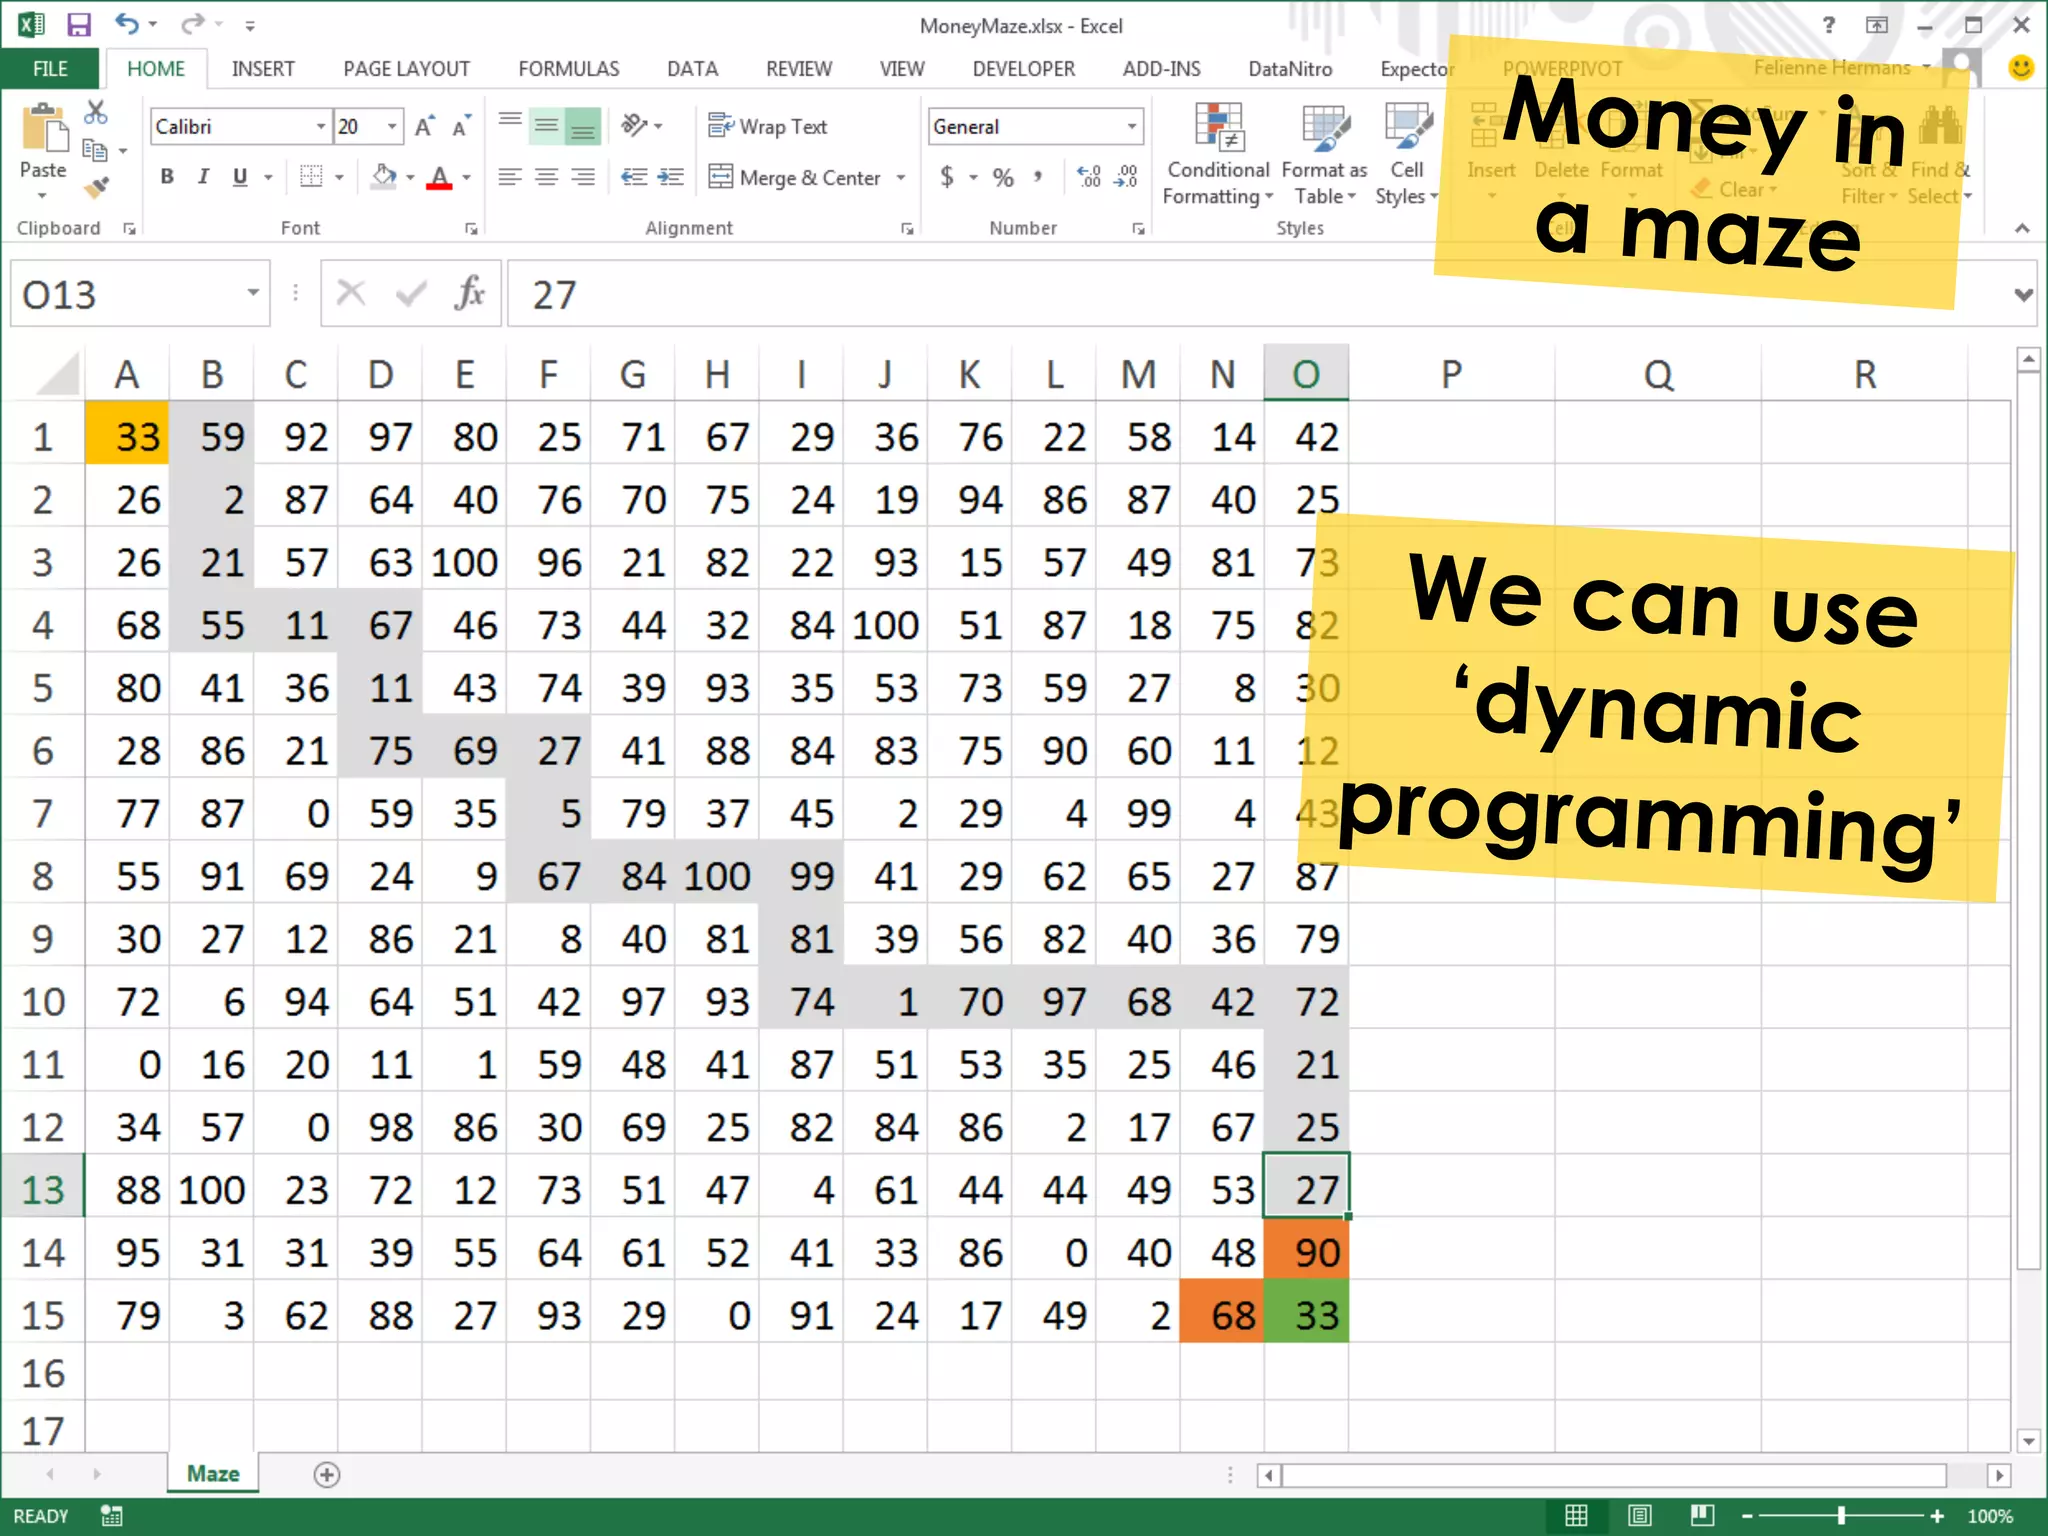
Task: Toggle Bold formatting
Action: [x=167, y=177]
